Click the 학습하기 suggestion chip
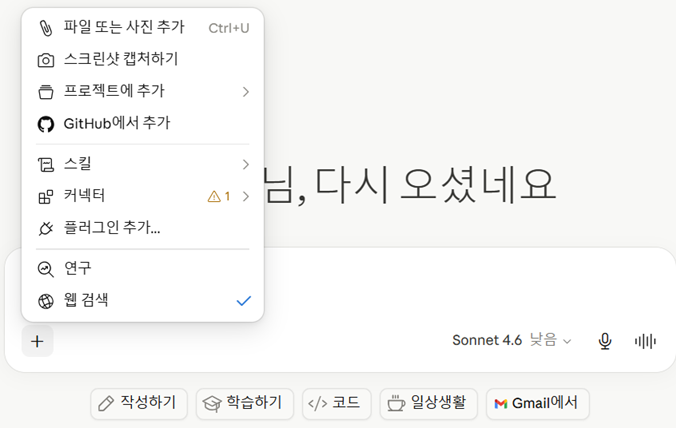The image size is (676, 433). click(x=245, y=404)
